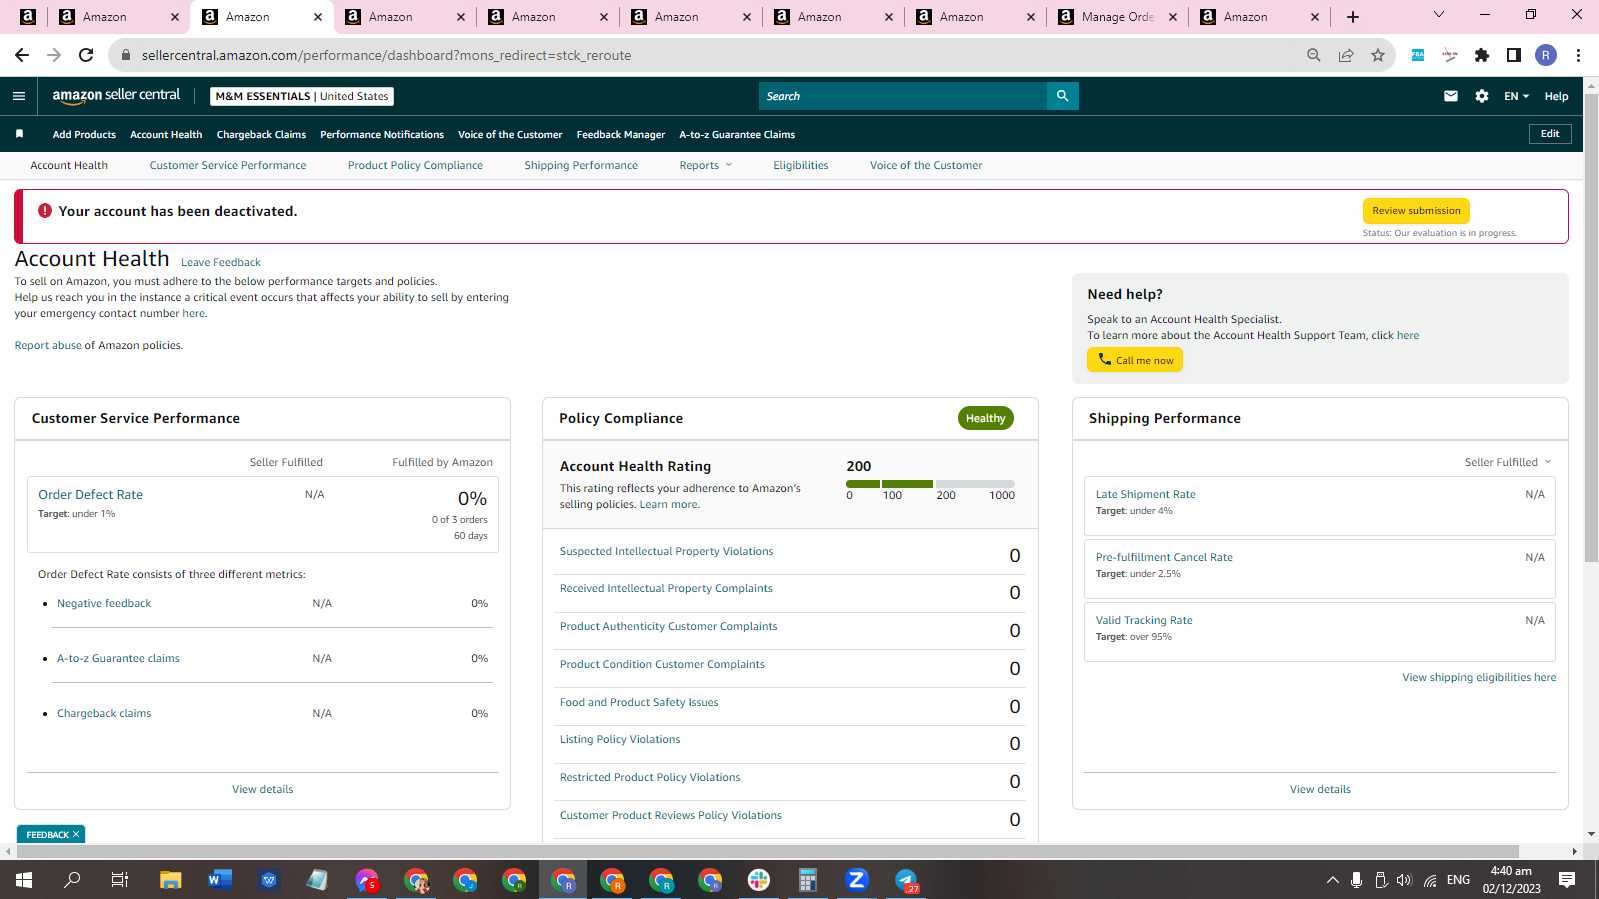This screenshot has width=1599, height=899.
Task: Open the Windows Start menu
Action: [24, 880]
